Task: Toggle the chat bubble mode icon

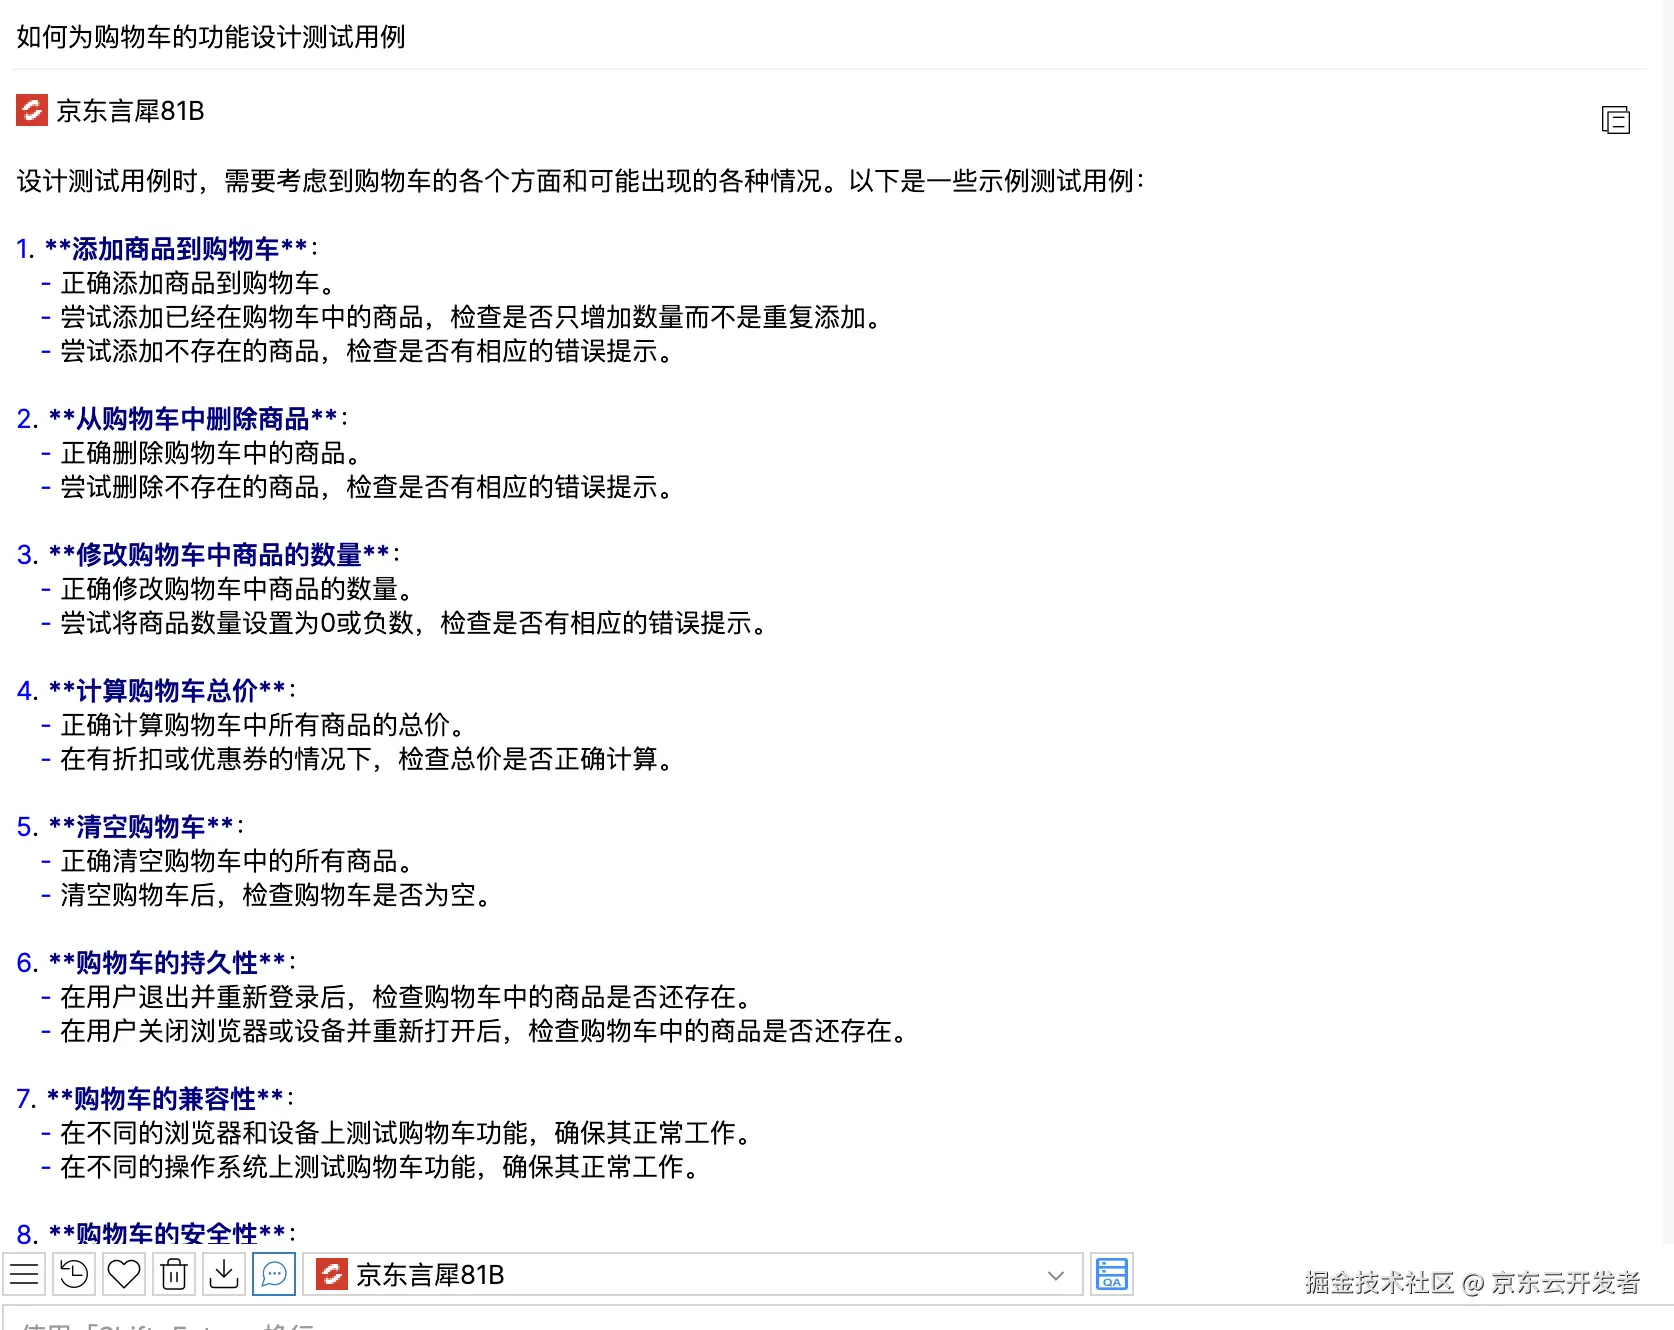Action: click(x=275, y=1274)
